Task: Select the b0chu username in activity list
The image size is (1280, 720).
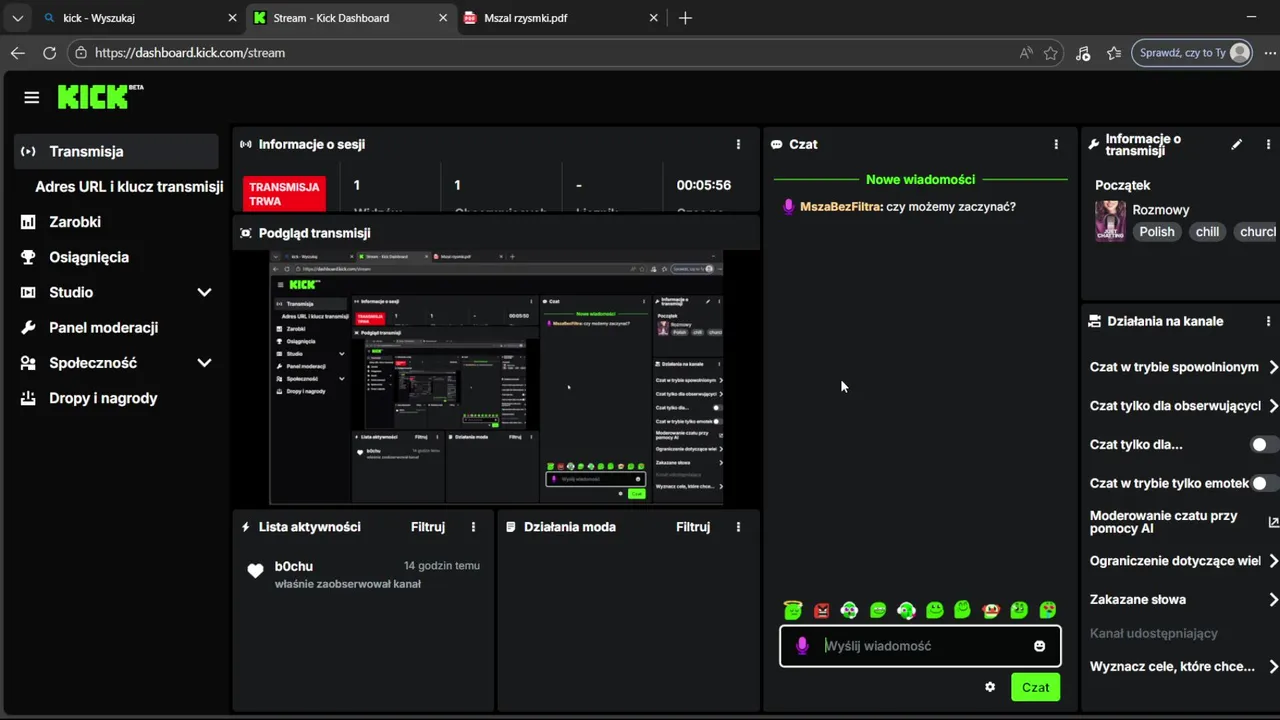Action: pyautogui.click(x=294, y=566)
